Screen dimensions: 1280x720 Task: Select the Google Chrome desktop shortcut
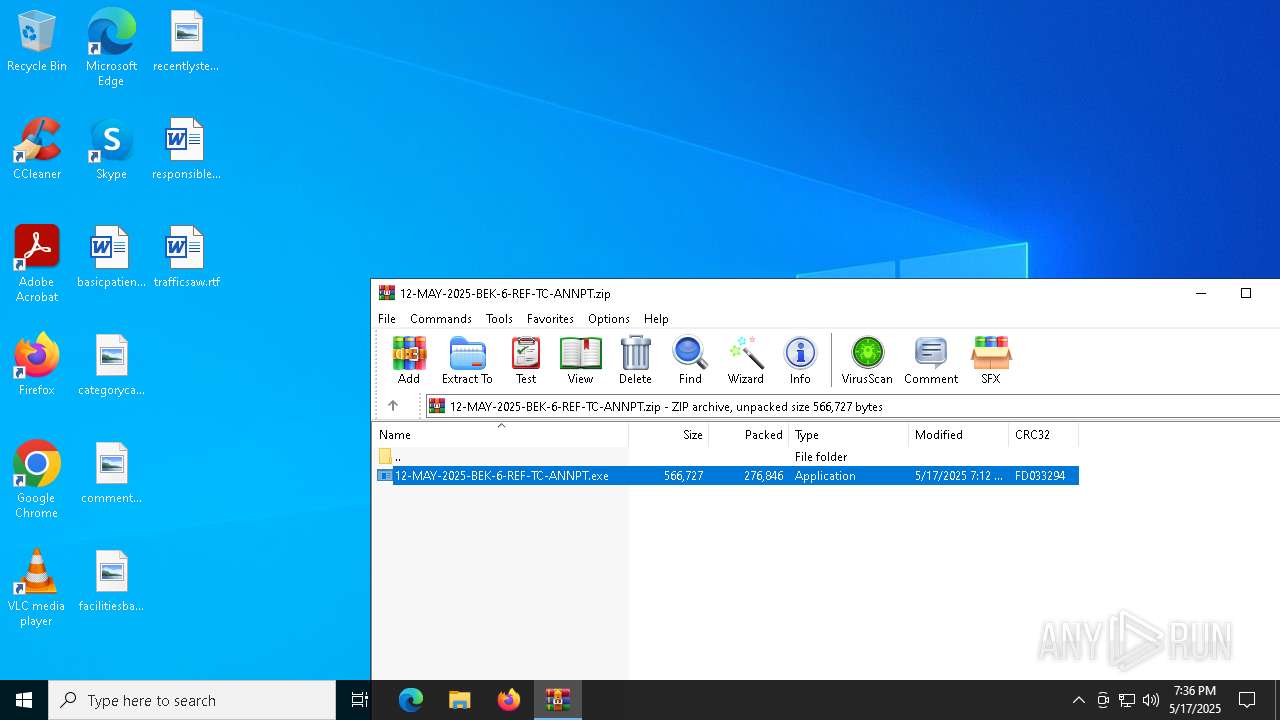point(37,479)
